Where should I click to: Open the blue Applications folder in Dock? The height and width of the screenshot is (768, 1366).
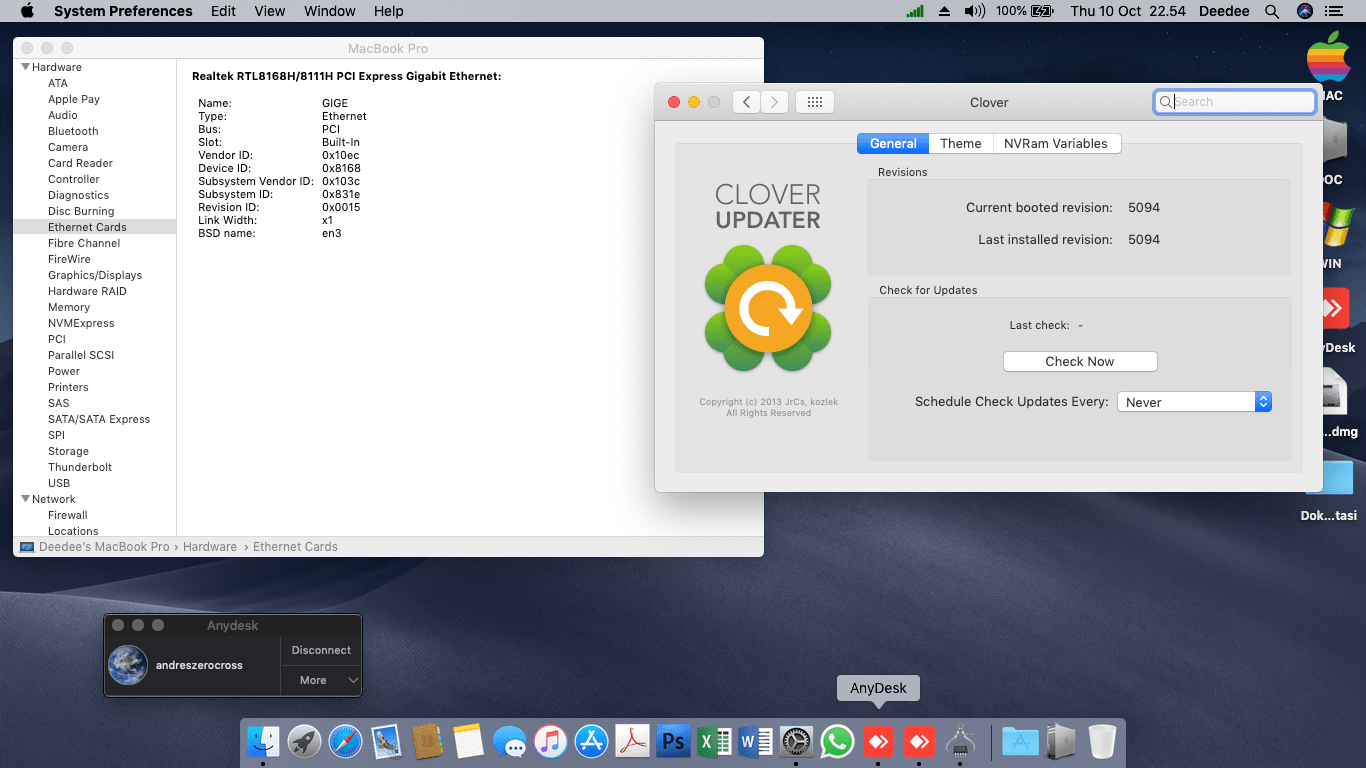click(1020, 741)
